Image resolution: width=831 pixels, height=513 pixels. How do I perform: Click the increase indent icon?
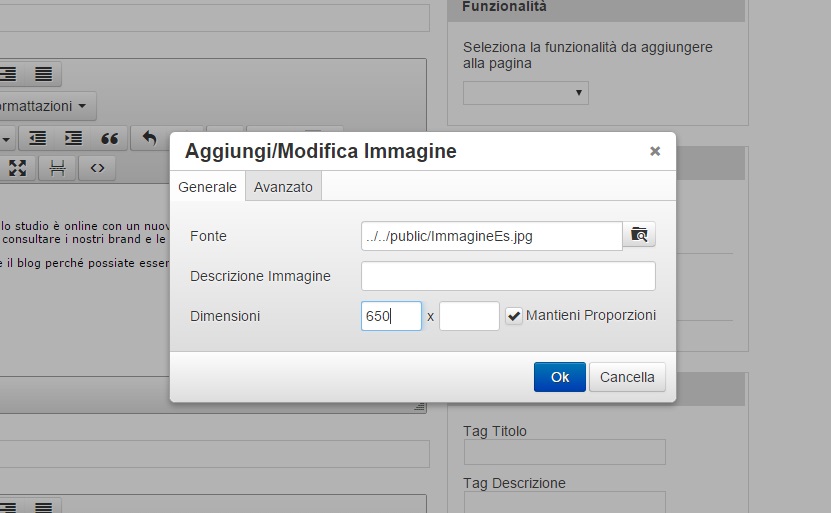tap(73, 138)
